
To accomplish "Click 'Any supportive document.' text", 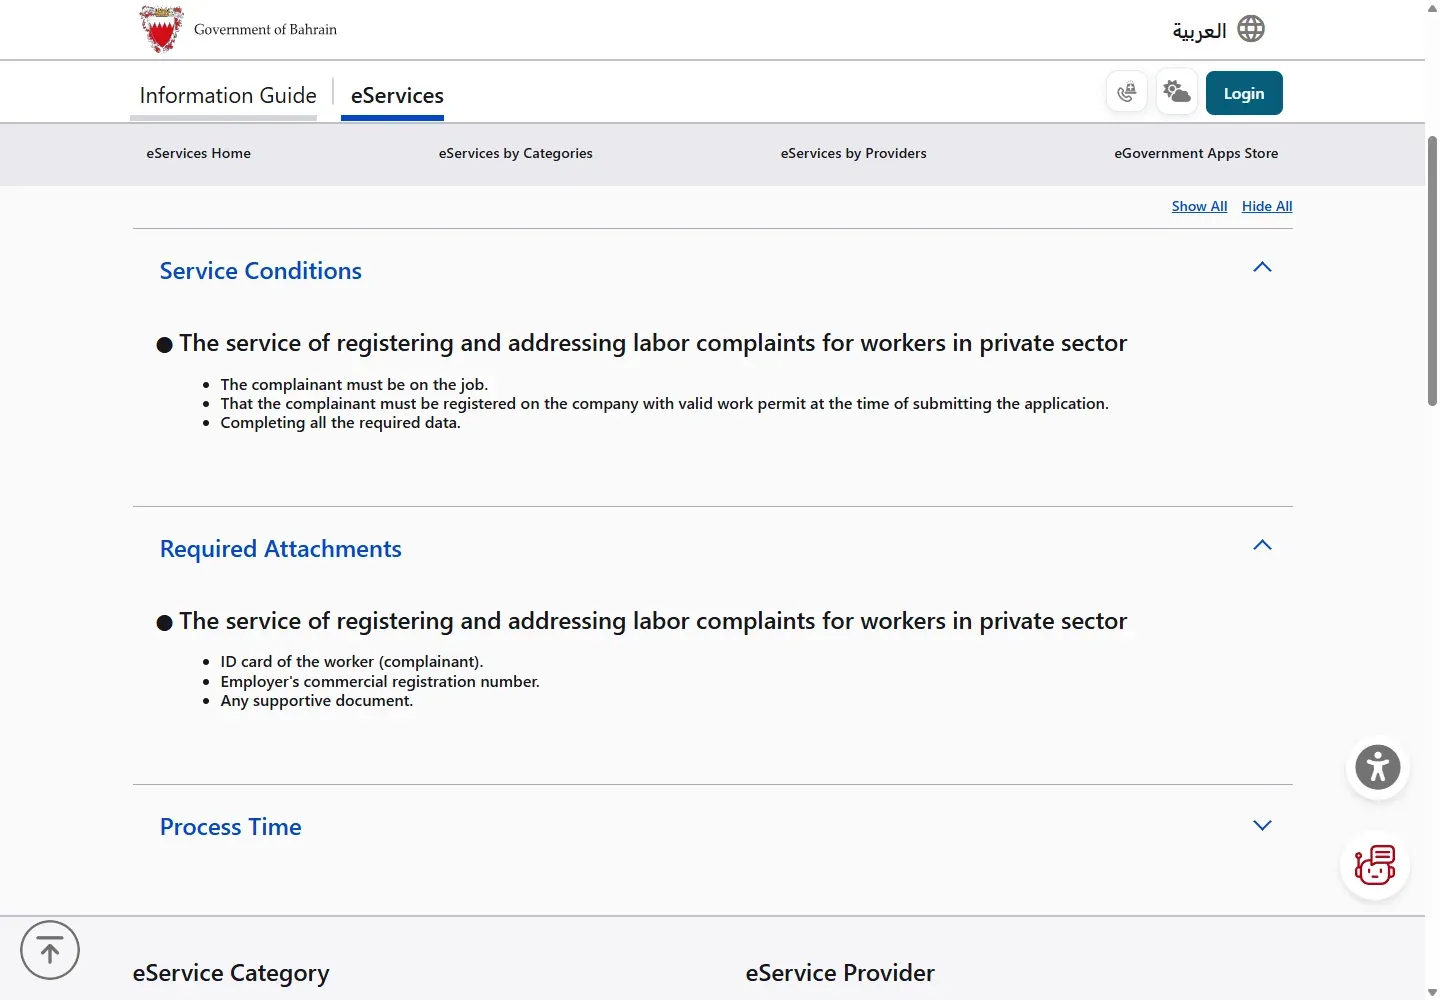I will (317, 701).
